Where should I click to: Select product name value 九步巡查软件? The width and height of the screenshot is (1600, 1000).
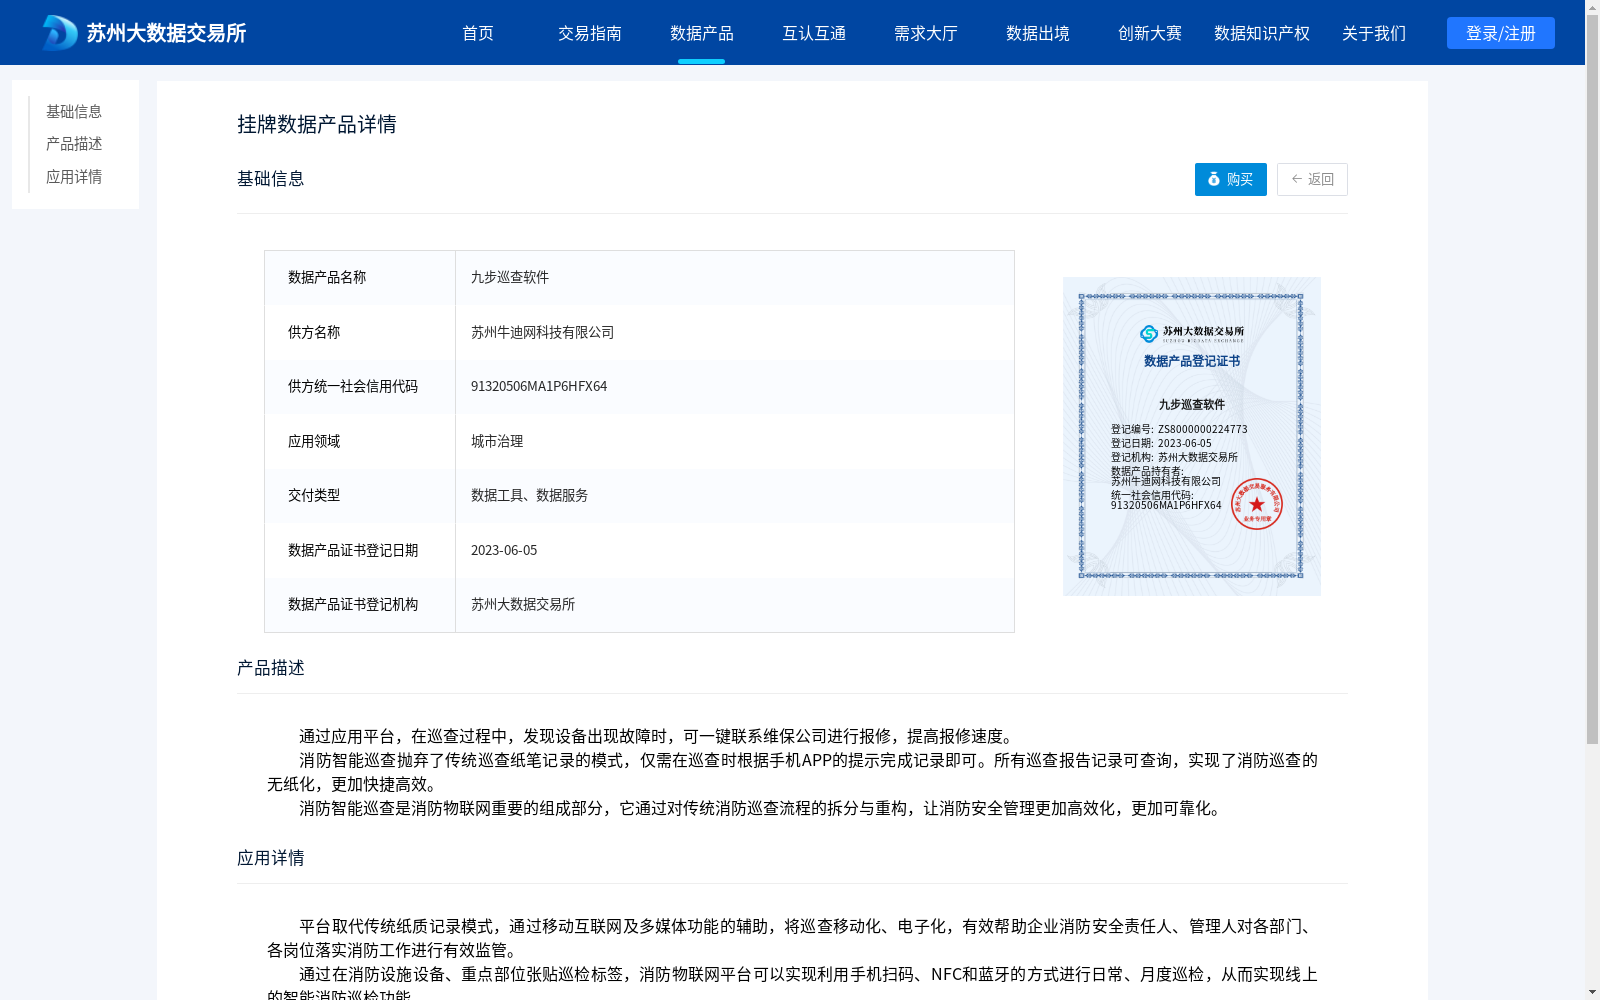[510, 277]
